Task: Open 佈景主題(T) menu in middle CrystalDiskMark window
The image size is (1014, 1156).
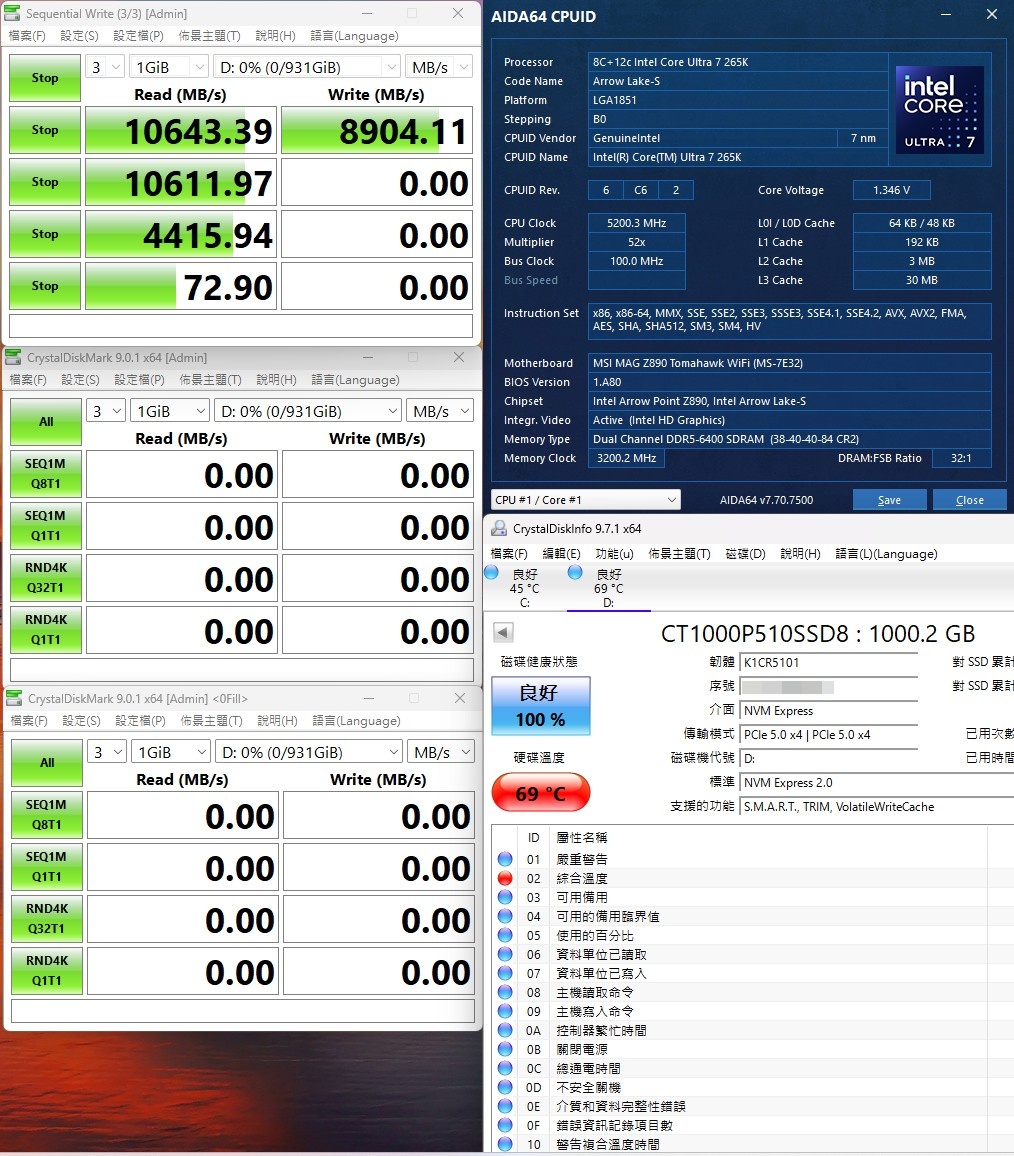Action: pyautogui.click(x=210, y=380)
